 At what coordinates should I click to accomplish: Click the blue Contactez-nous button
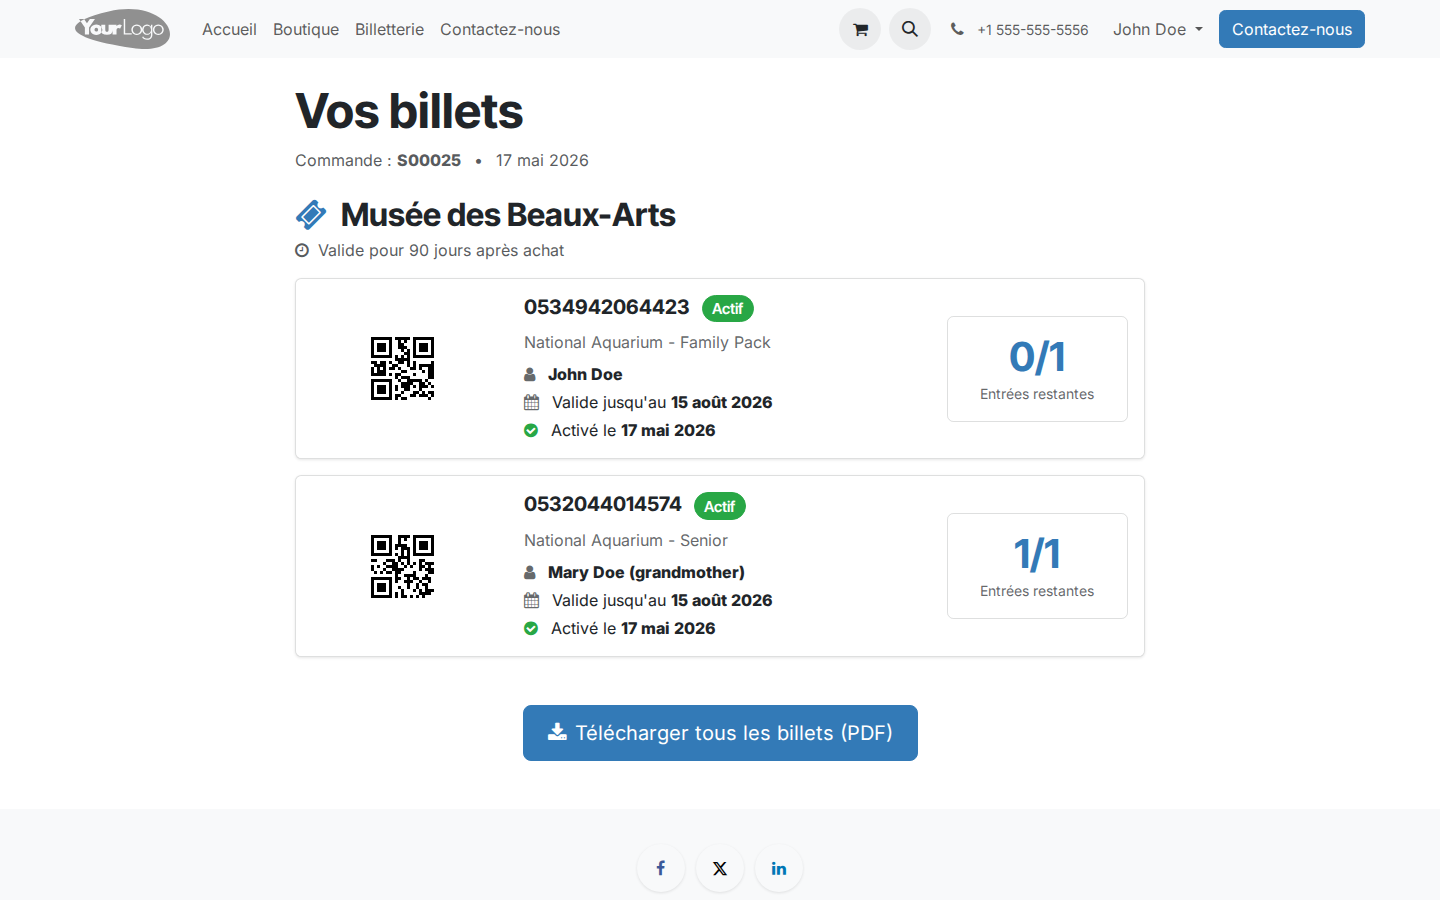point(1292,29)
